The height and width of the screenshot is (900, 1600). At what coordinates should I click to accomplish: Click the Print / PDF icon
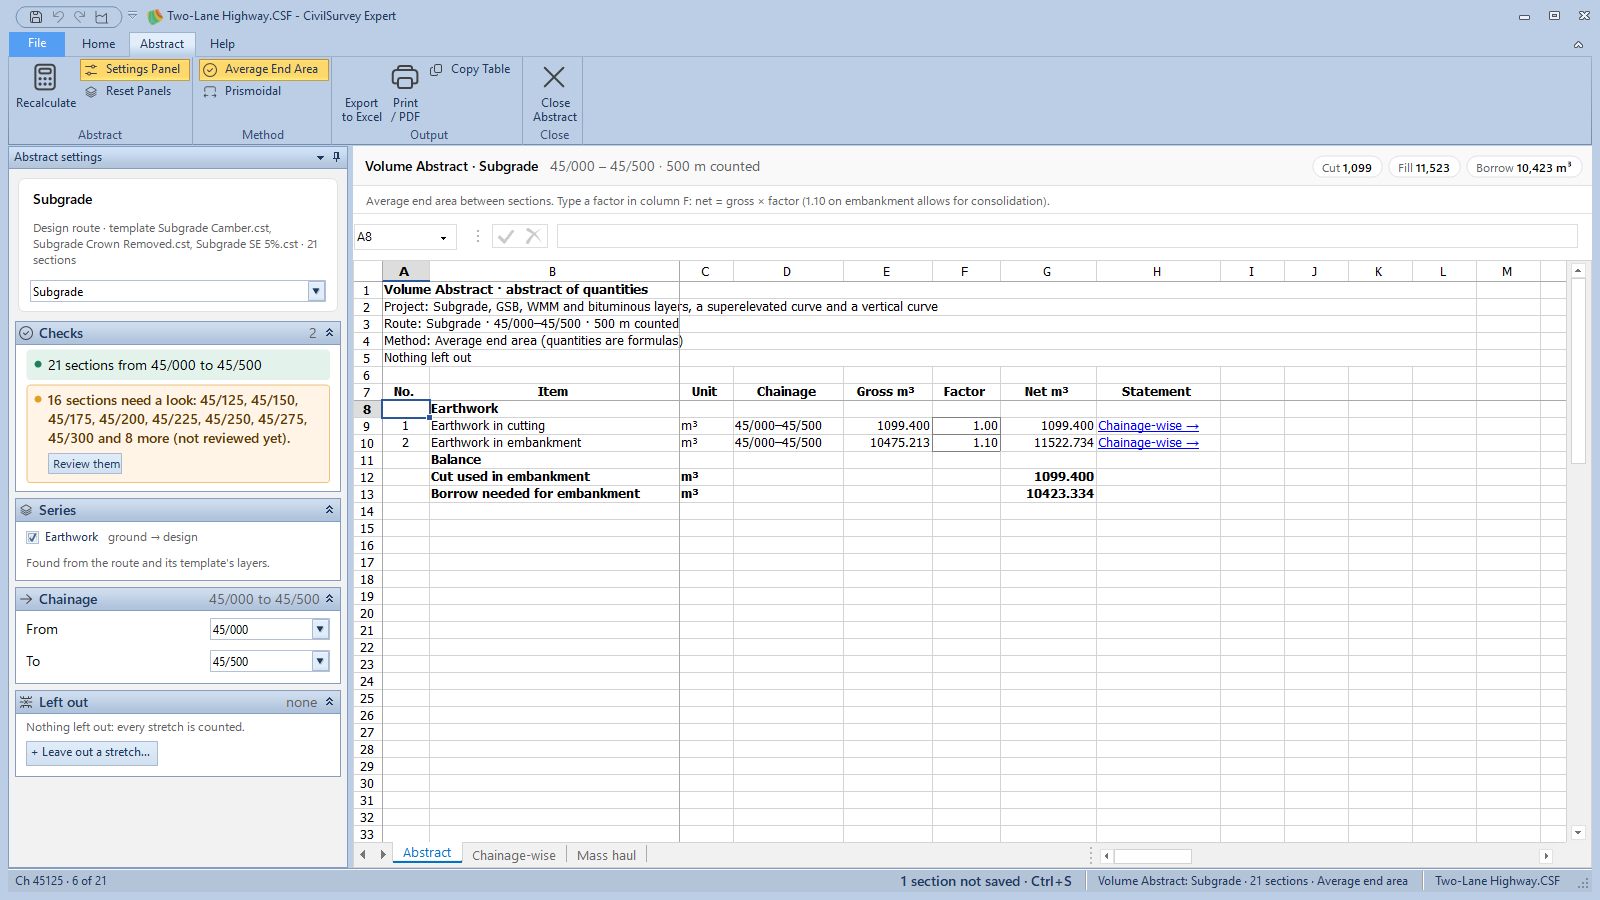tap(405, 77)
